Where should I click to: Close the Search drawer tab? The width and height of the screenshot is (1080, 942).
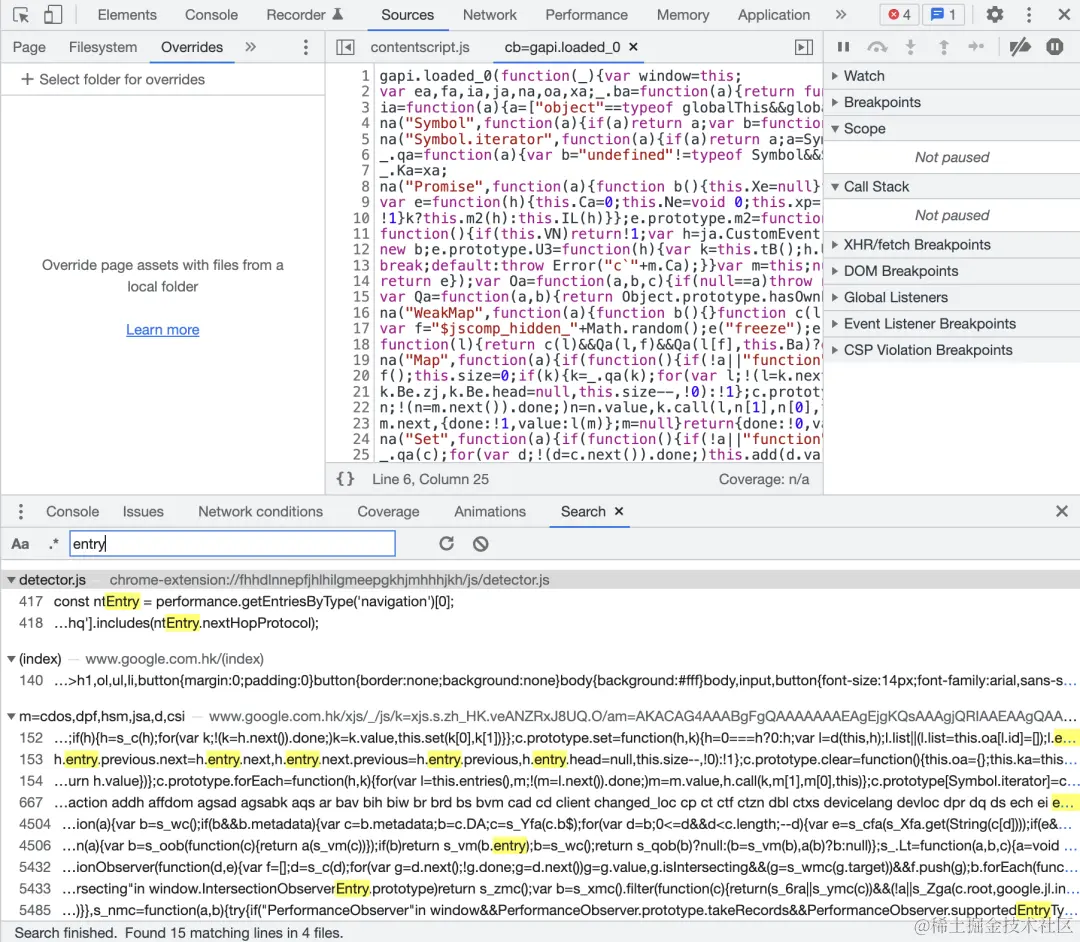[x=619, y=511]
